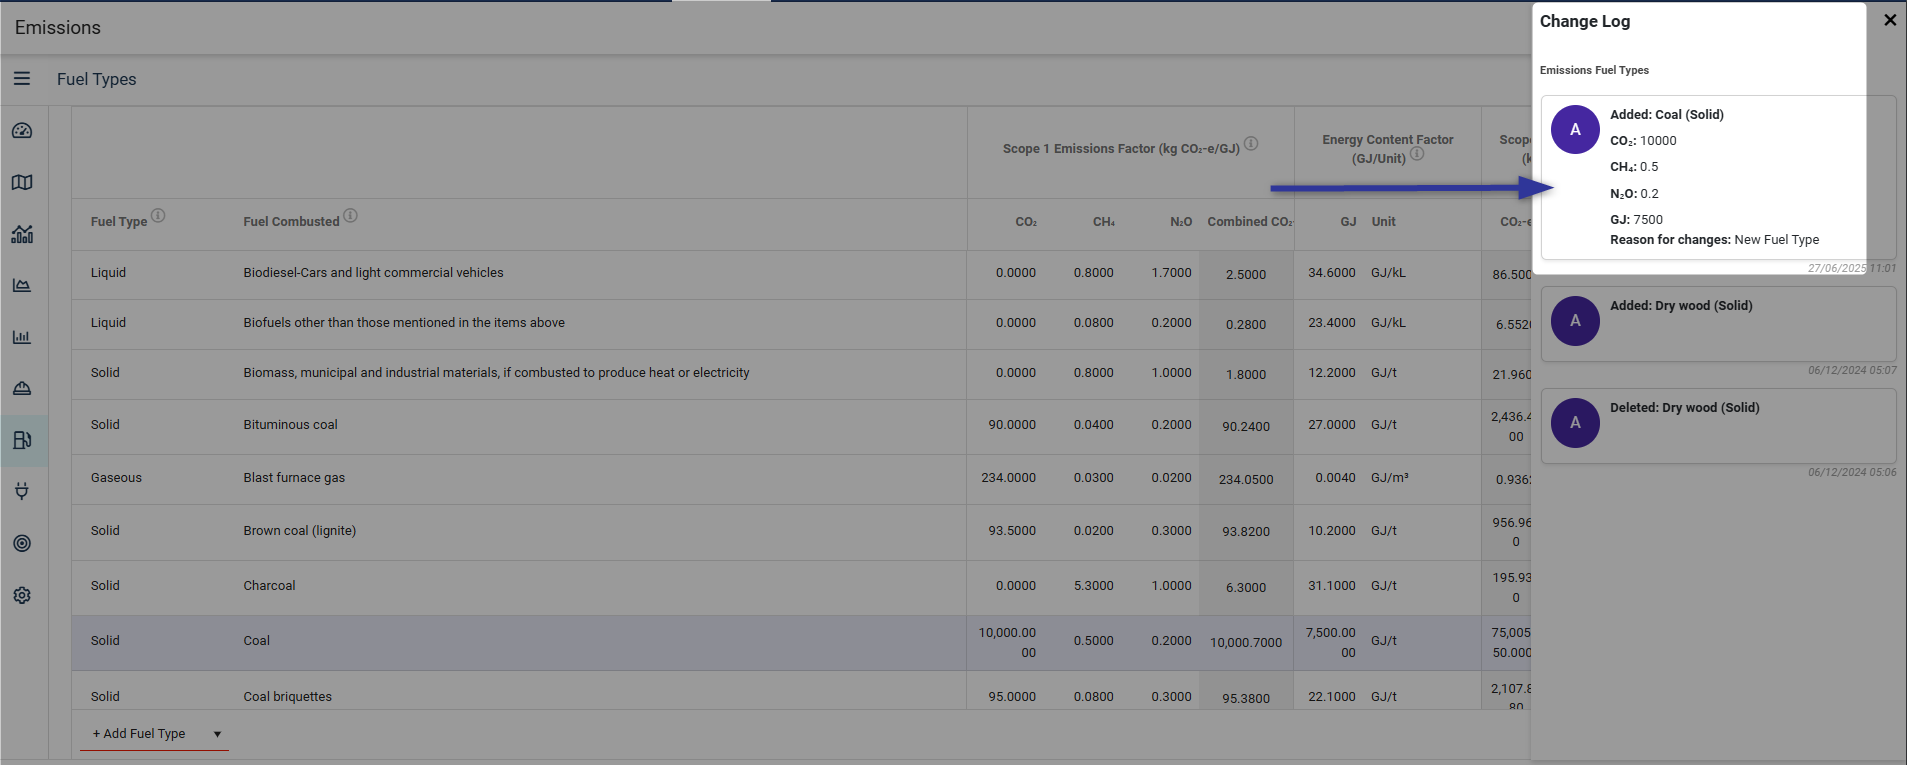Click the avatar on Added: Dry wood entry
The height and width of the screenshot is (765, 1907).
pos(1575,321)
